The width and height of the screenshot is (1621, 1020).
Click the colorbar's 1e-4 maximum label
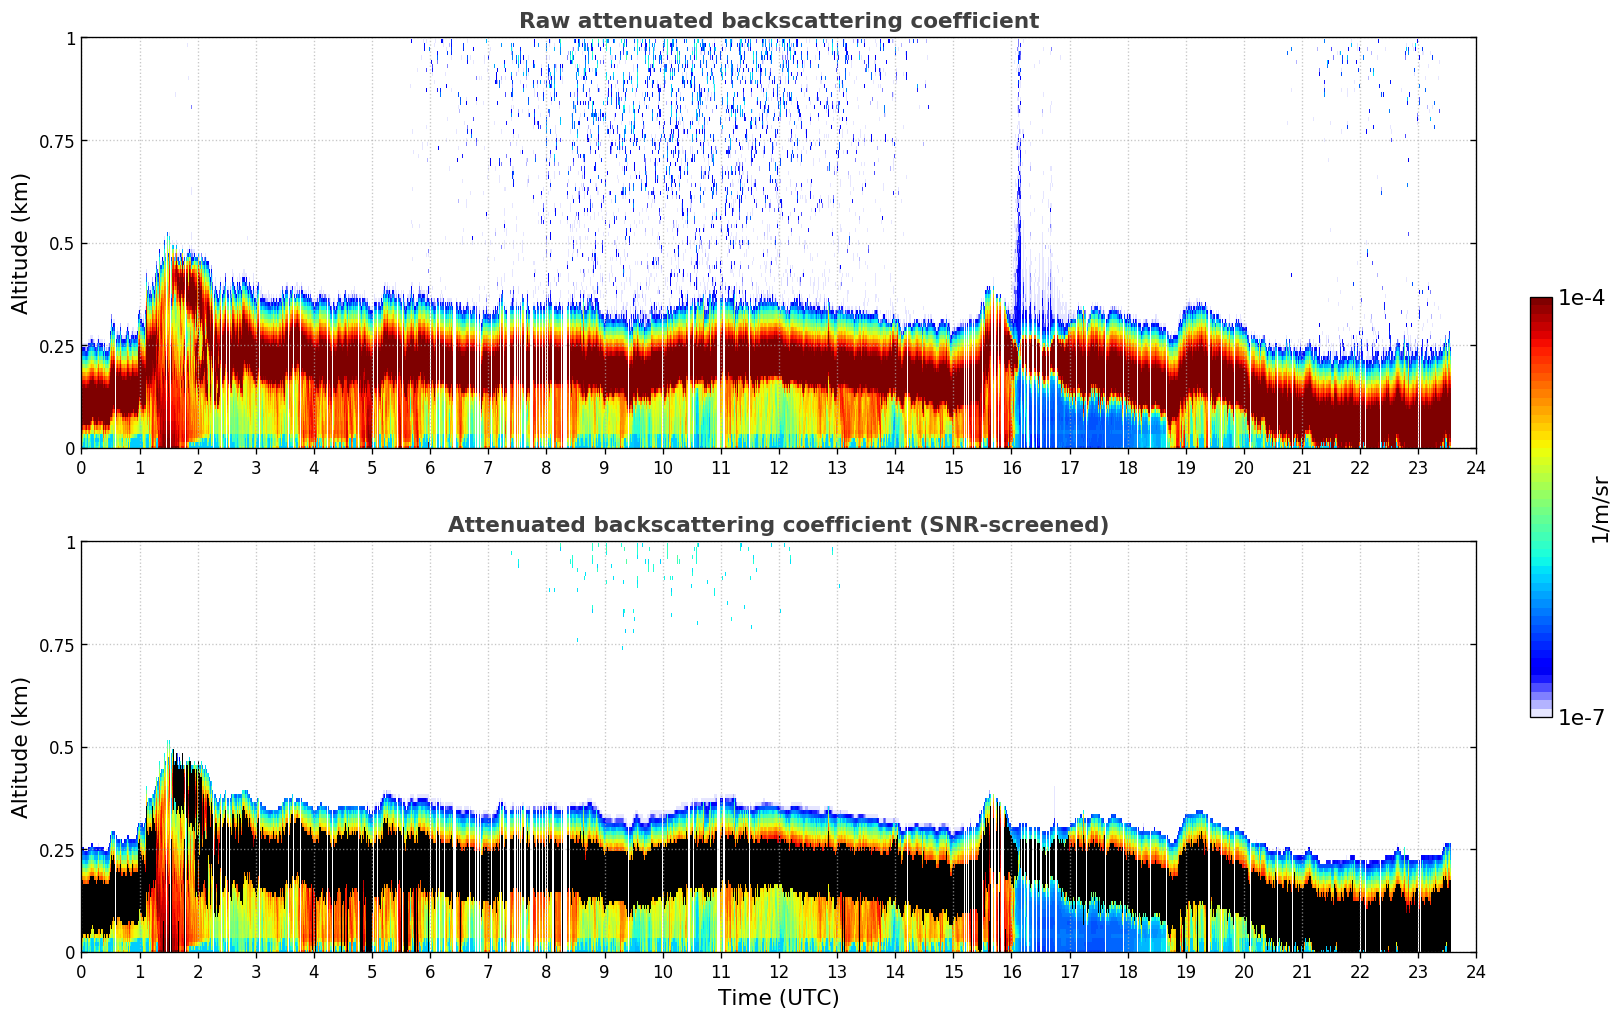(x=1580, y=298)
